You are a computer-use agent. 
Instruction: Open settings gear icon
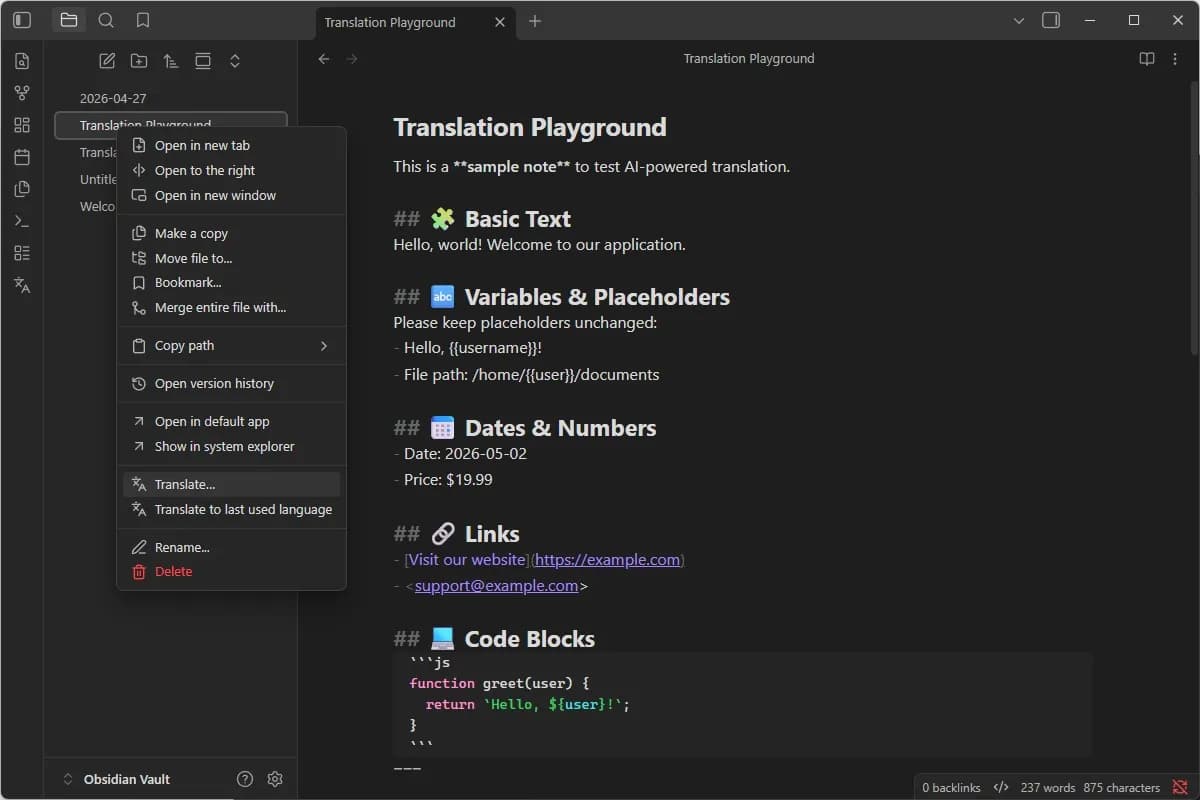[275, 779]
